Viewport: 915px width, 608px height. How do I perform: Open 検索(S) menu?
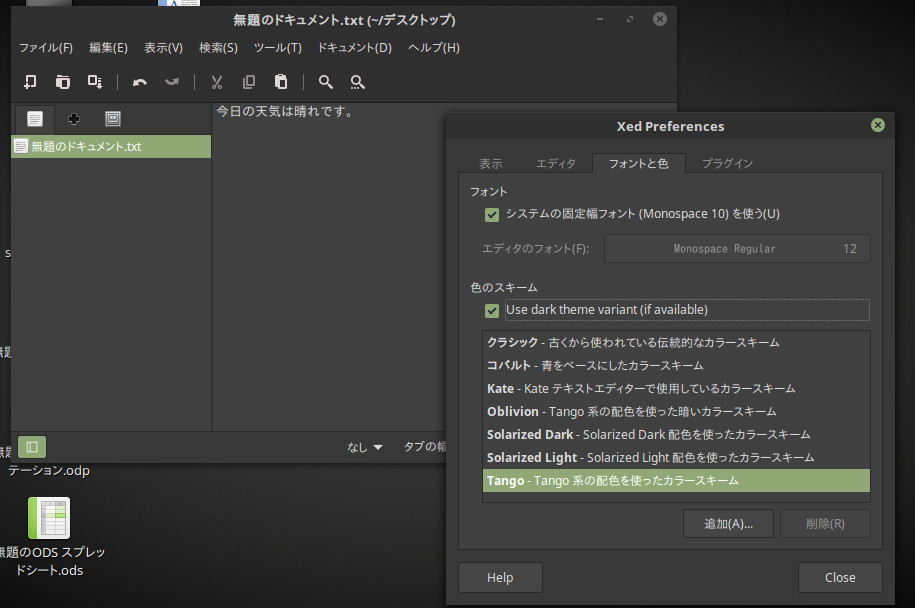[218, 48]
